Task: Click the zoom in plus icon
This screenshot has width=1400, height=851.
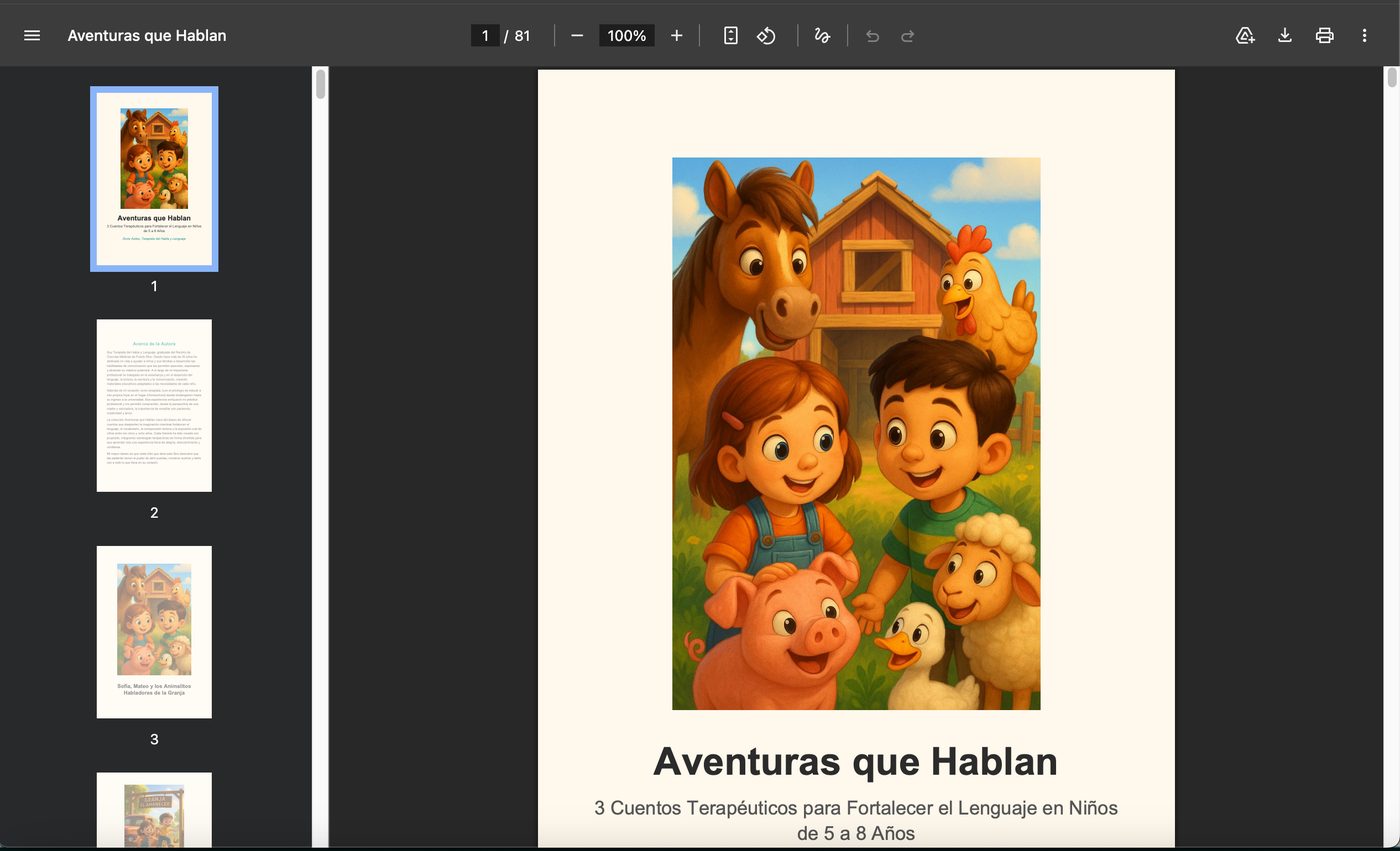Action: pos(676,35)
